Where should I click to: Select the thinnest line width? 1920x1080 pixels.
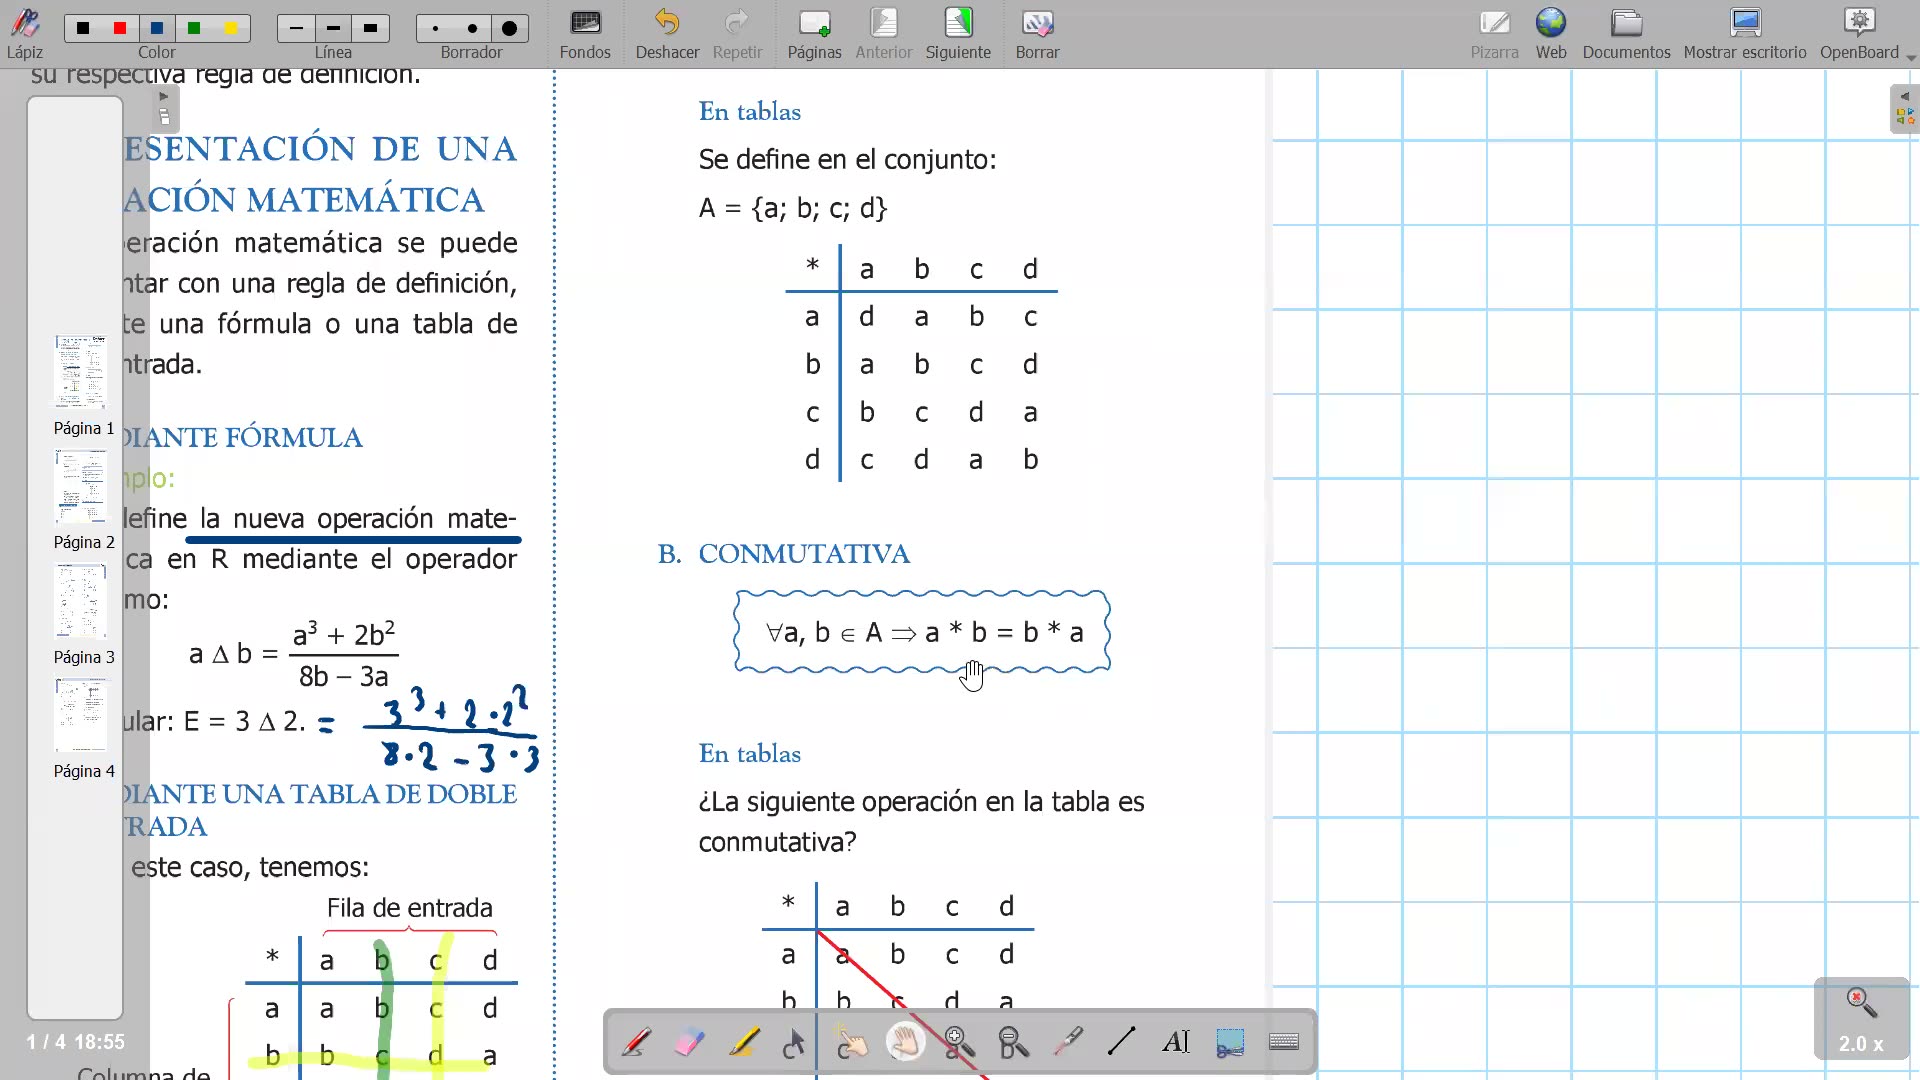(x=296, y=29)
